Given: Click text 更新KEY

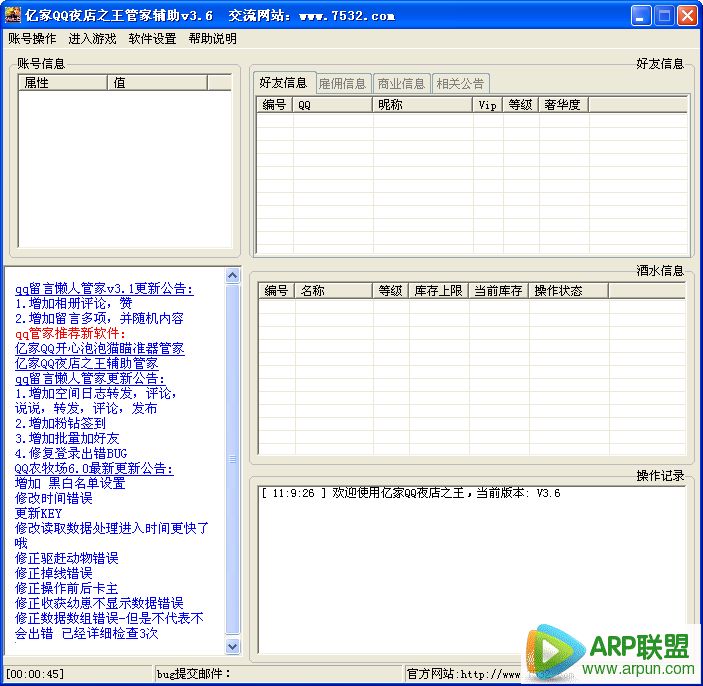Looking at the screenshot, I should tap(38, 513).
